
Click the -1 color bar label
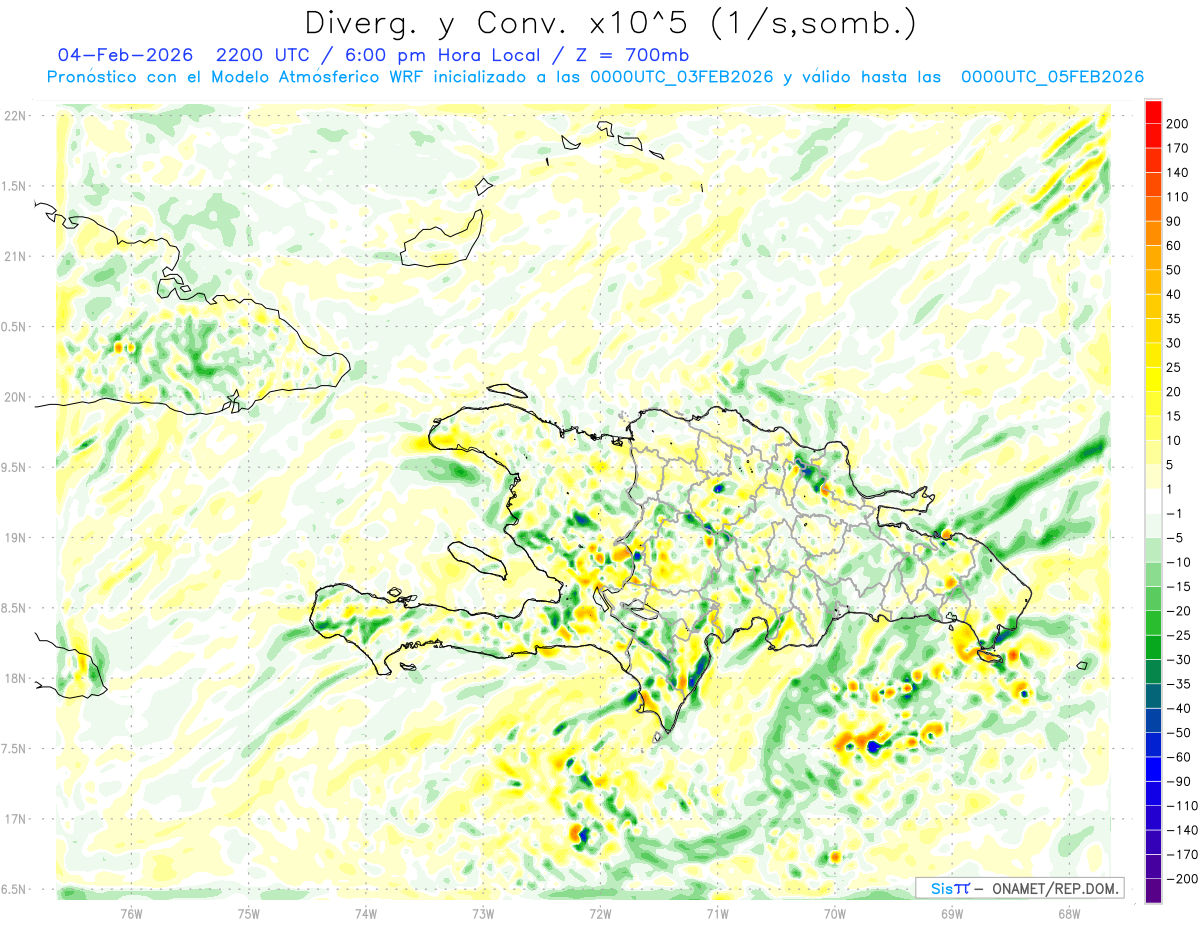(x=1174, y=514)
